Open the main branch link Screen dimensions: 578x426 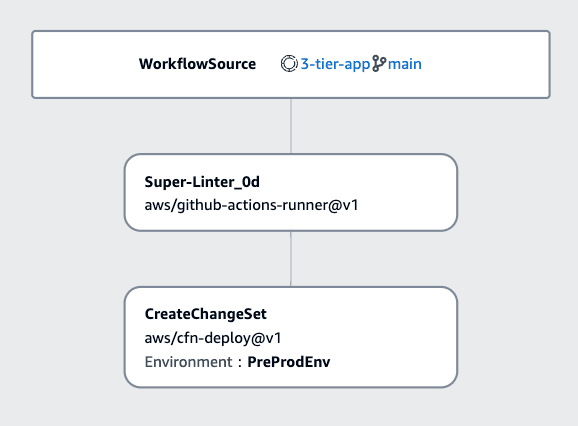[x=404, y=64]
